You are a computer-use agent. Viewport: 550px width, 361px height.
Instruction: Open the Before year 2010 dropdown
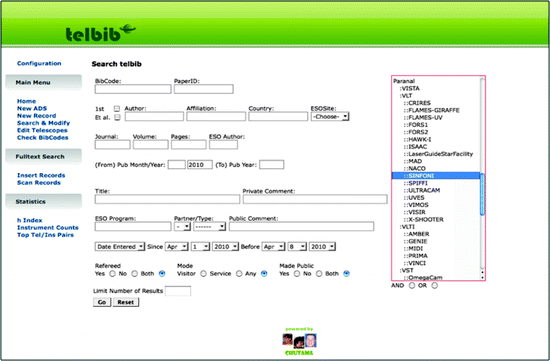tap(322, 247)
